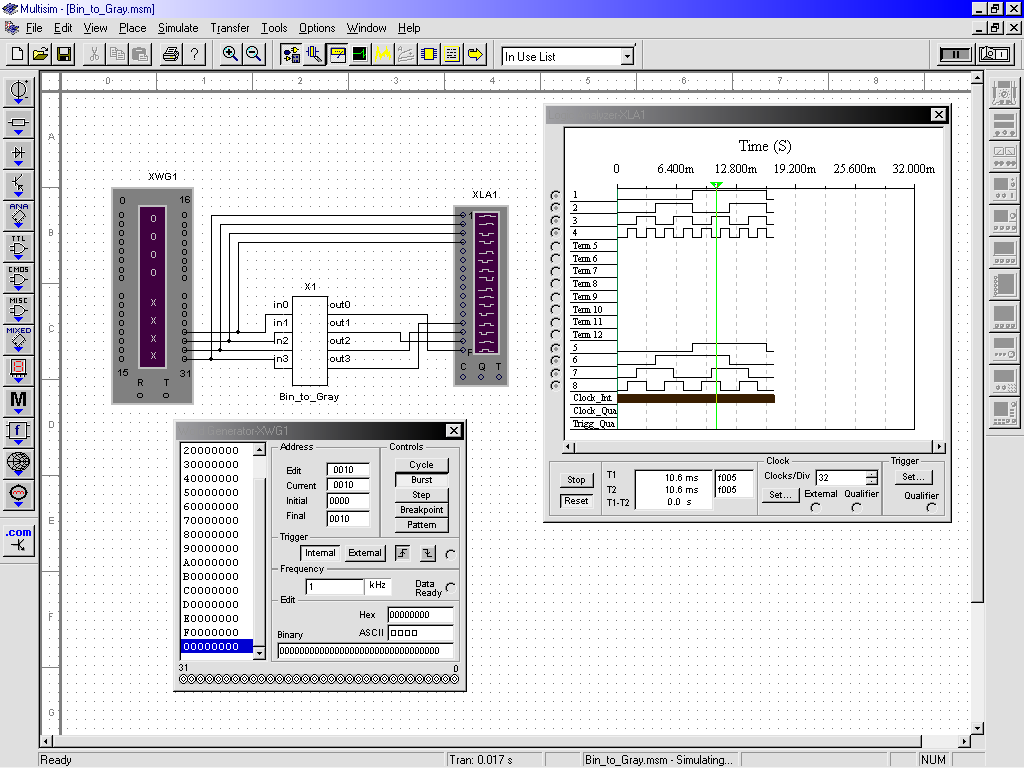
Task: Select Term 12 radio button in analyzer
Action: pos(555,334)
